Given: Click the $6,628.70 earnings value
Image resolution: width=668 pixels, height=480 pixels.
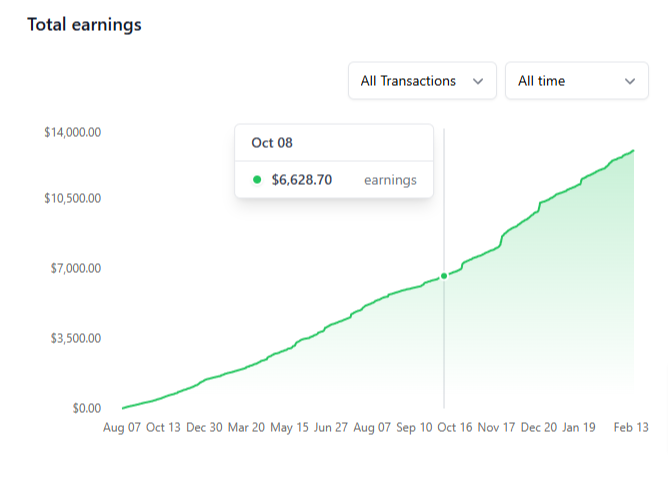Looking at the screenshot, I should click(302, 180).
